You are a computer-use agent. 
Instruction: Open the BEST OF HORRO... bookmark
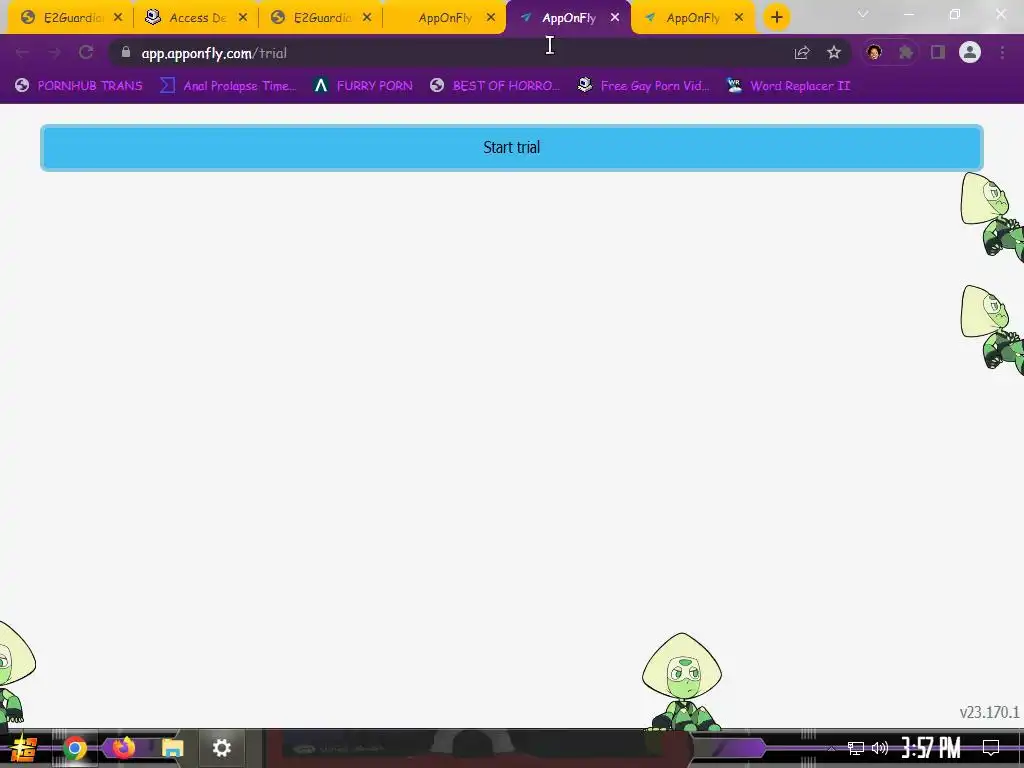[x=495, y=86]
